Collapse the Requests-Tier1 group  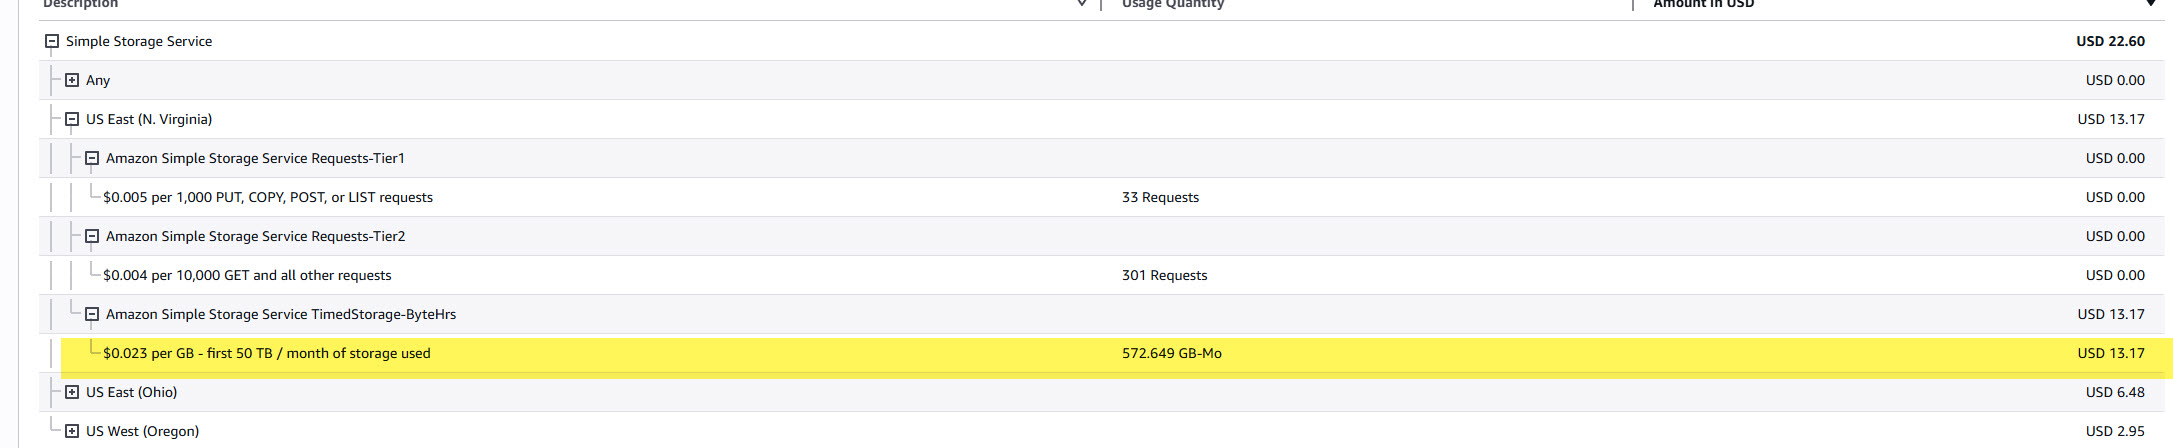coord(92,158)
